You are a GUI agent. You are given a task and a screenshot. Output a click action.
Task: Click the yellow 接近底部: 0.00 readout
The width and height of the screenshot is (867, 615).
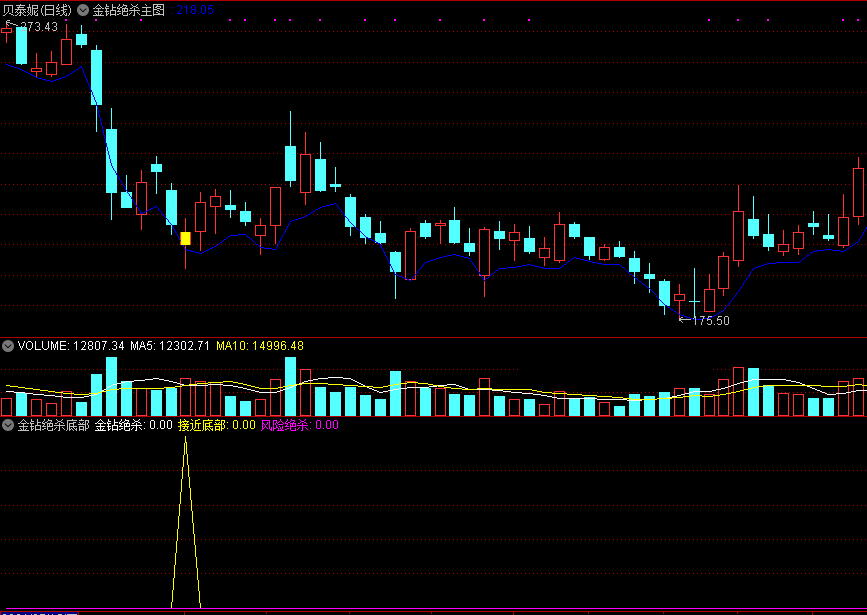217,425
